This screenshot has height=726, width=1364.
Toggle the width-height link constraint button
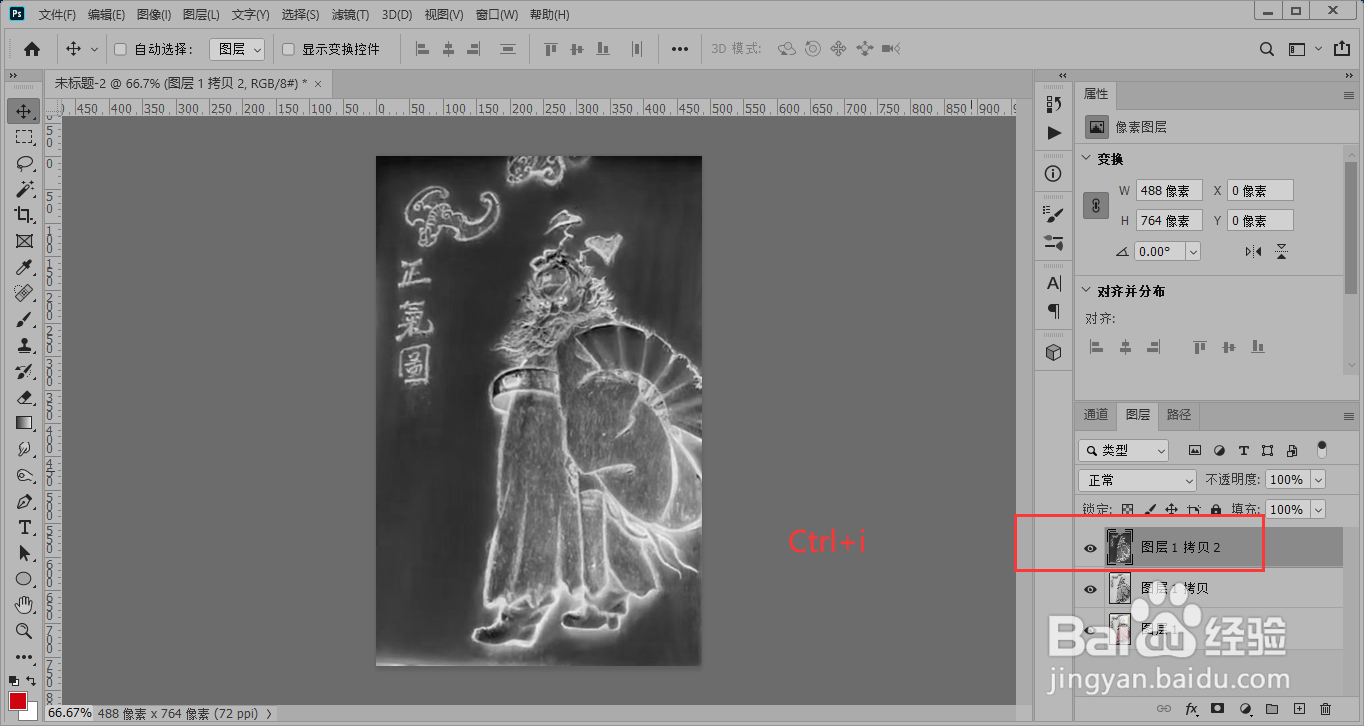(x=1096, y=205)
